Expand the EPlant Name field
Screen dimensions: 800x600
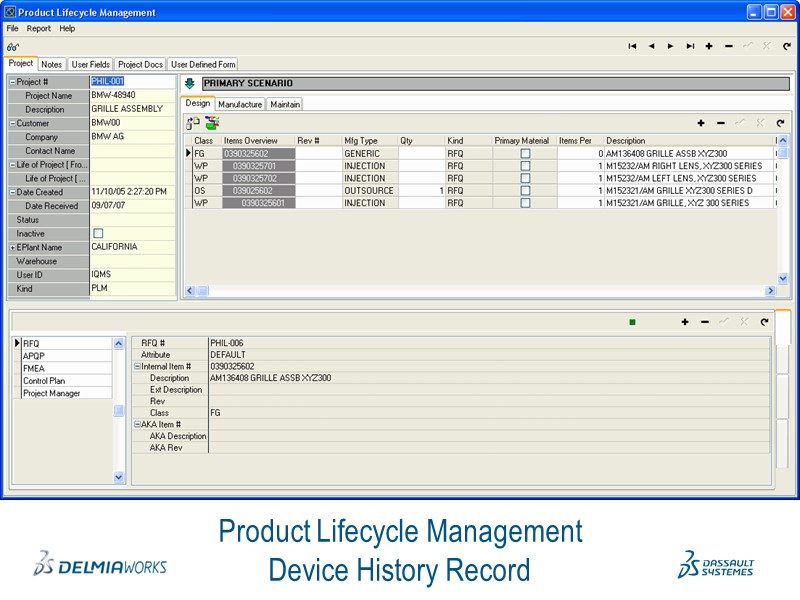point(12,247)
